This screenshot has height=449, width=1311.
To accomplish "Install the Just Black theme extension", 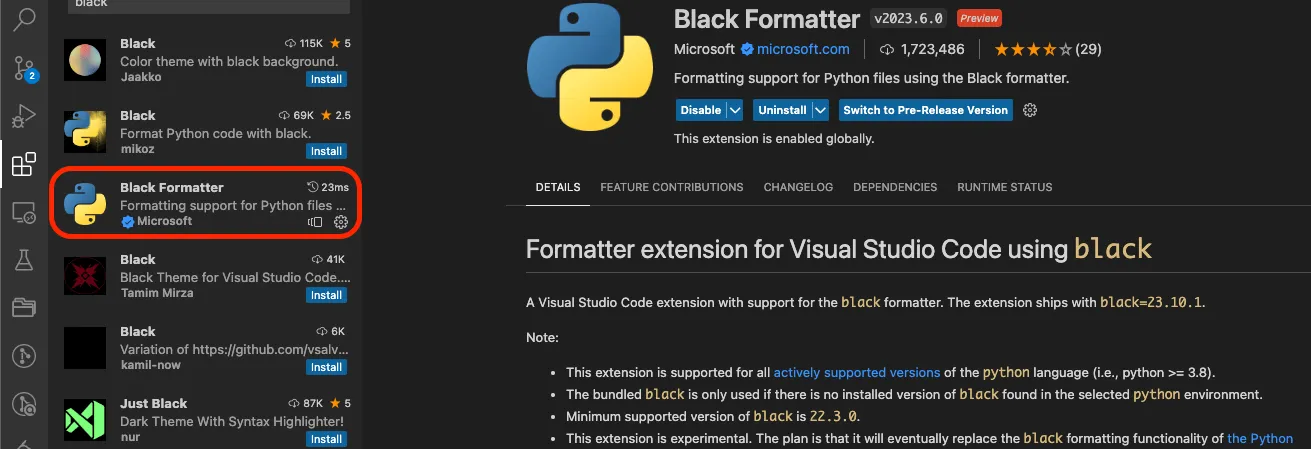I will click(326, 439).
